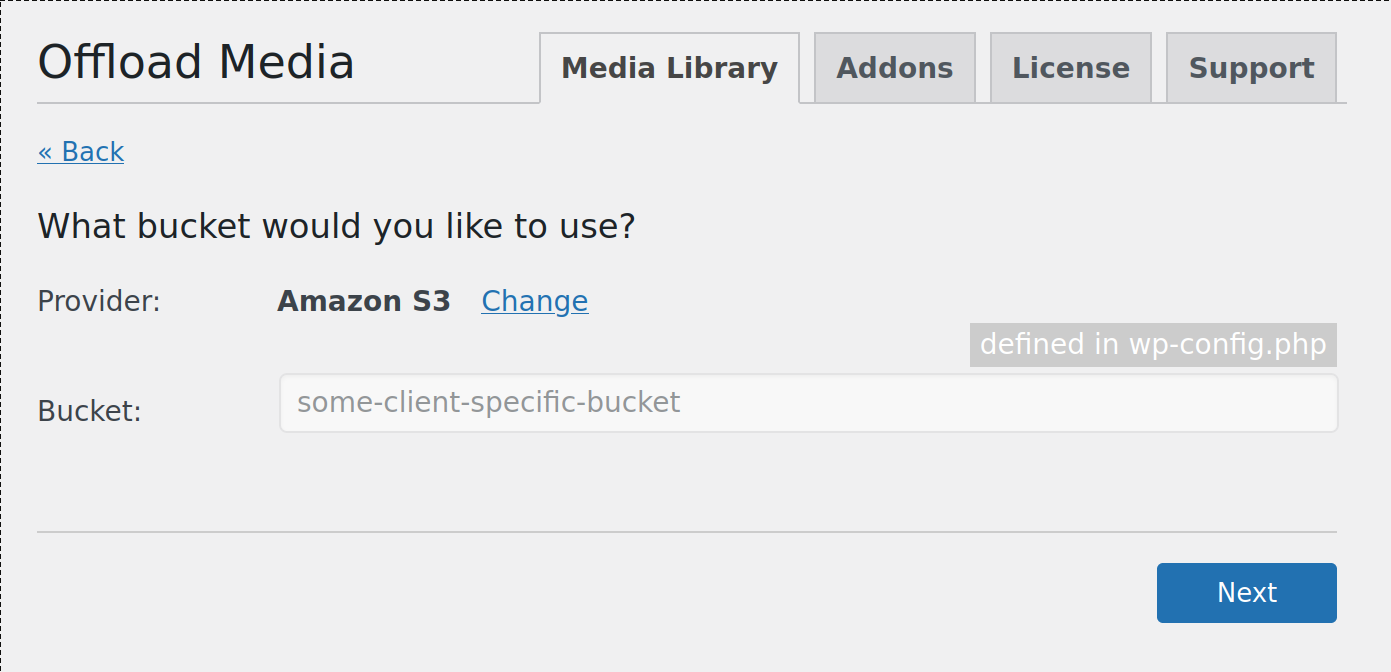Click the Amazon S3 provider name
Screen dimensions: 1391x672
point(364,301)
